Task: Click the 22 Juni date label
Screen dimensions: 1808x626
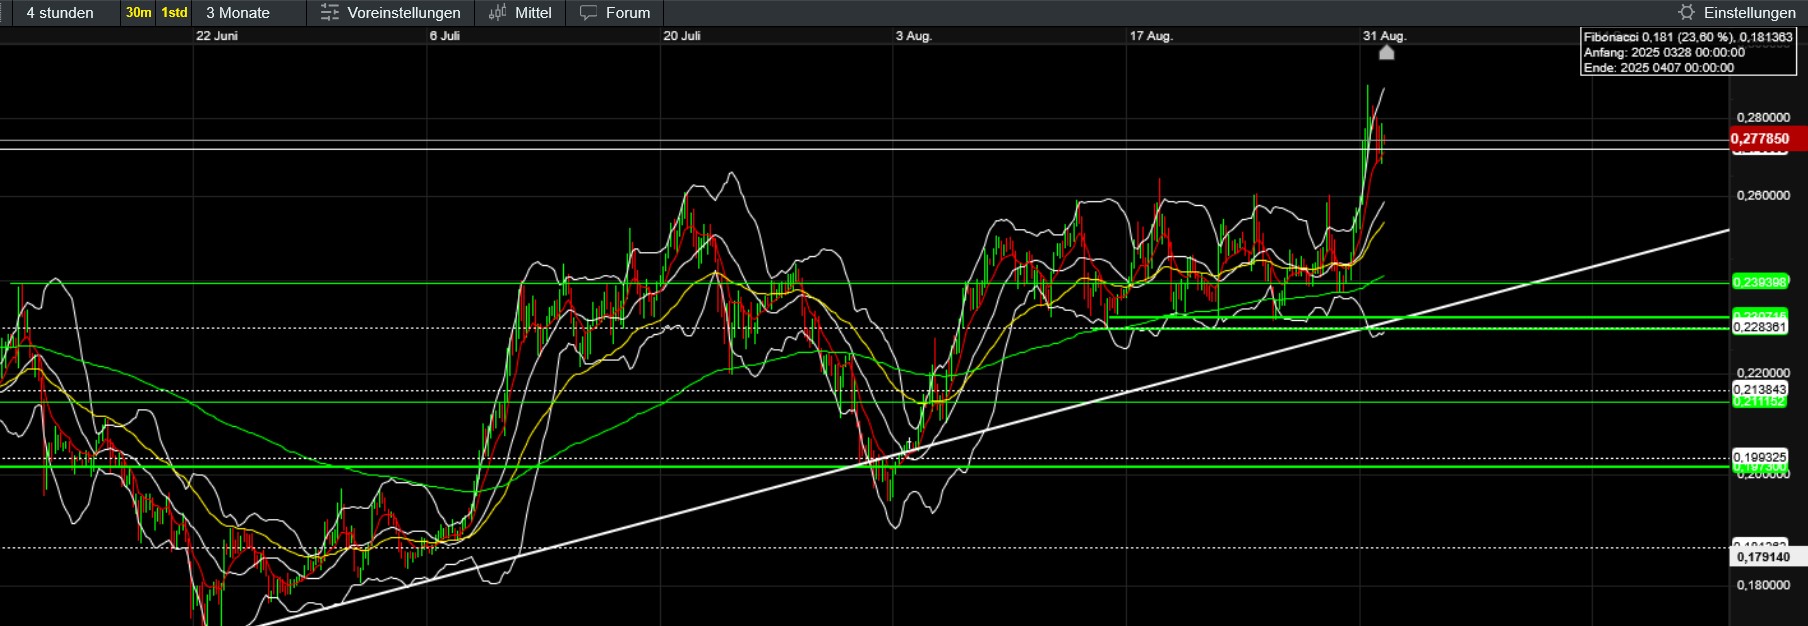Action: [217, 36]
